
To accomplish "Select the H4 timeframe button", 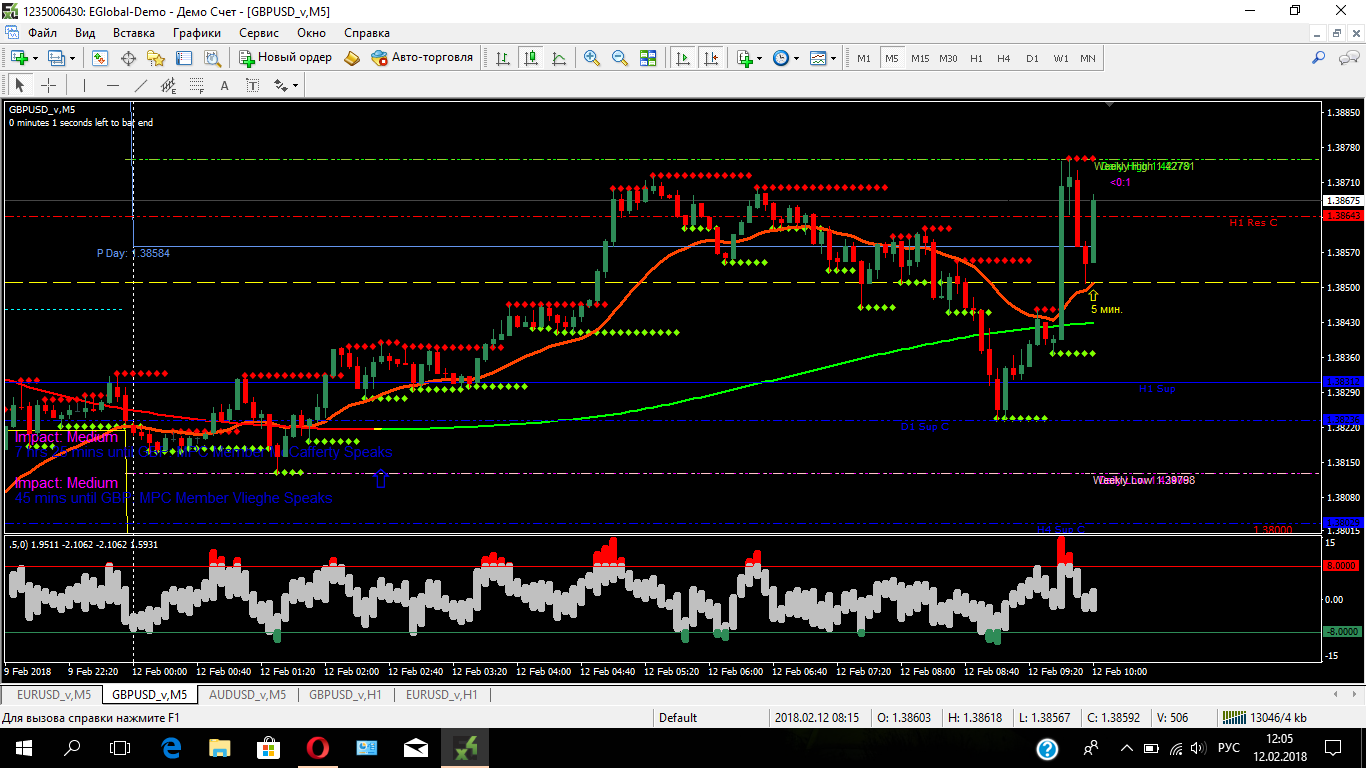I will point(1004,58).
